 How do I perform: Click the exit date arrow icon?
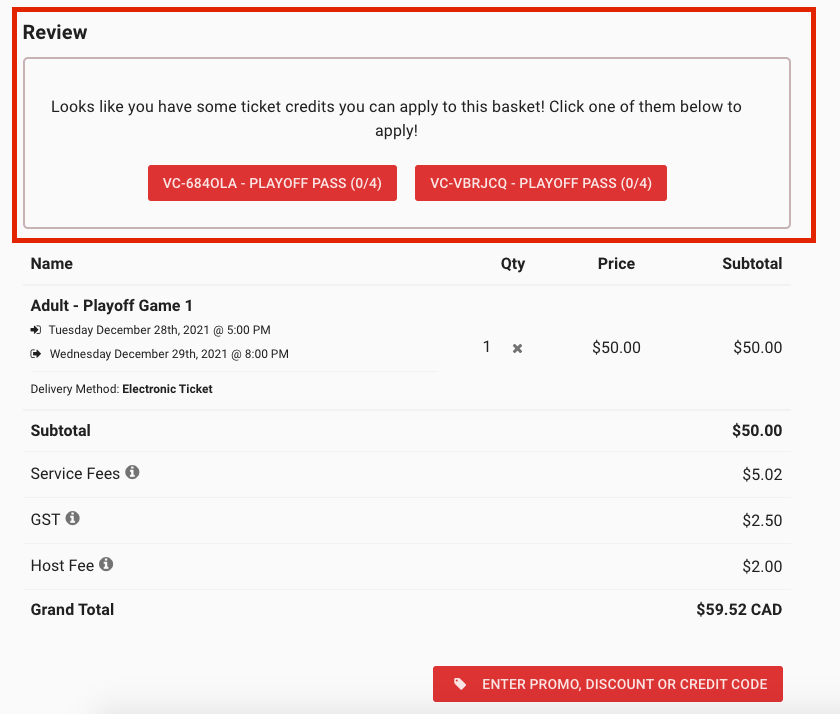(x=35, y=354)
